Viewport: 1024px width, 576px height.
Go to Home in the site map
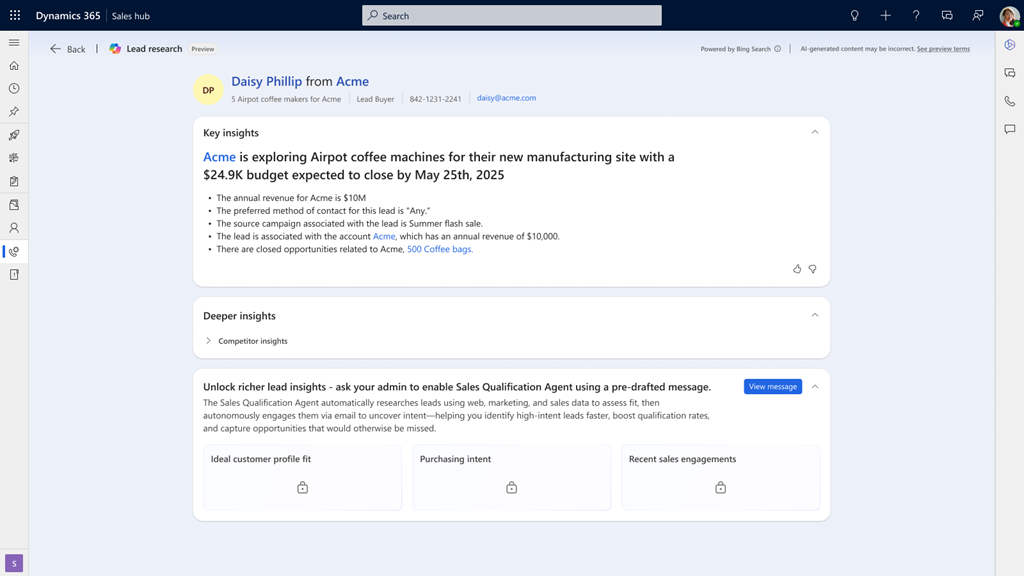[x=13, y=64]
